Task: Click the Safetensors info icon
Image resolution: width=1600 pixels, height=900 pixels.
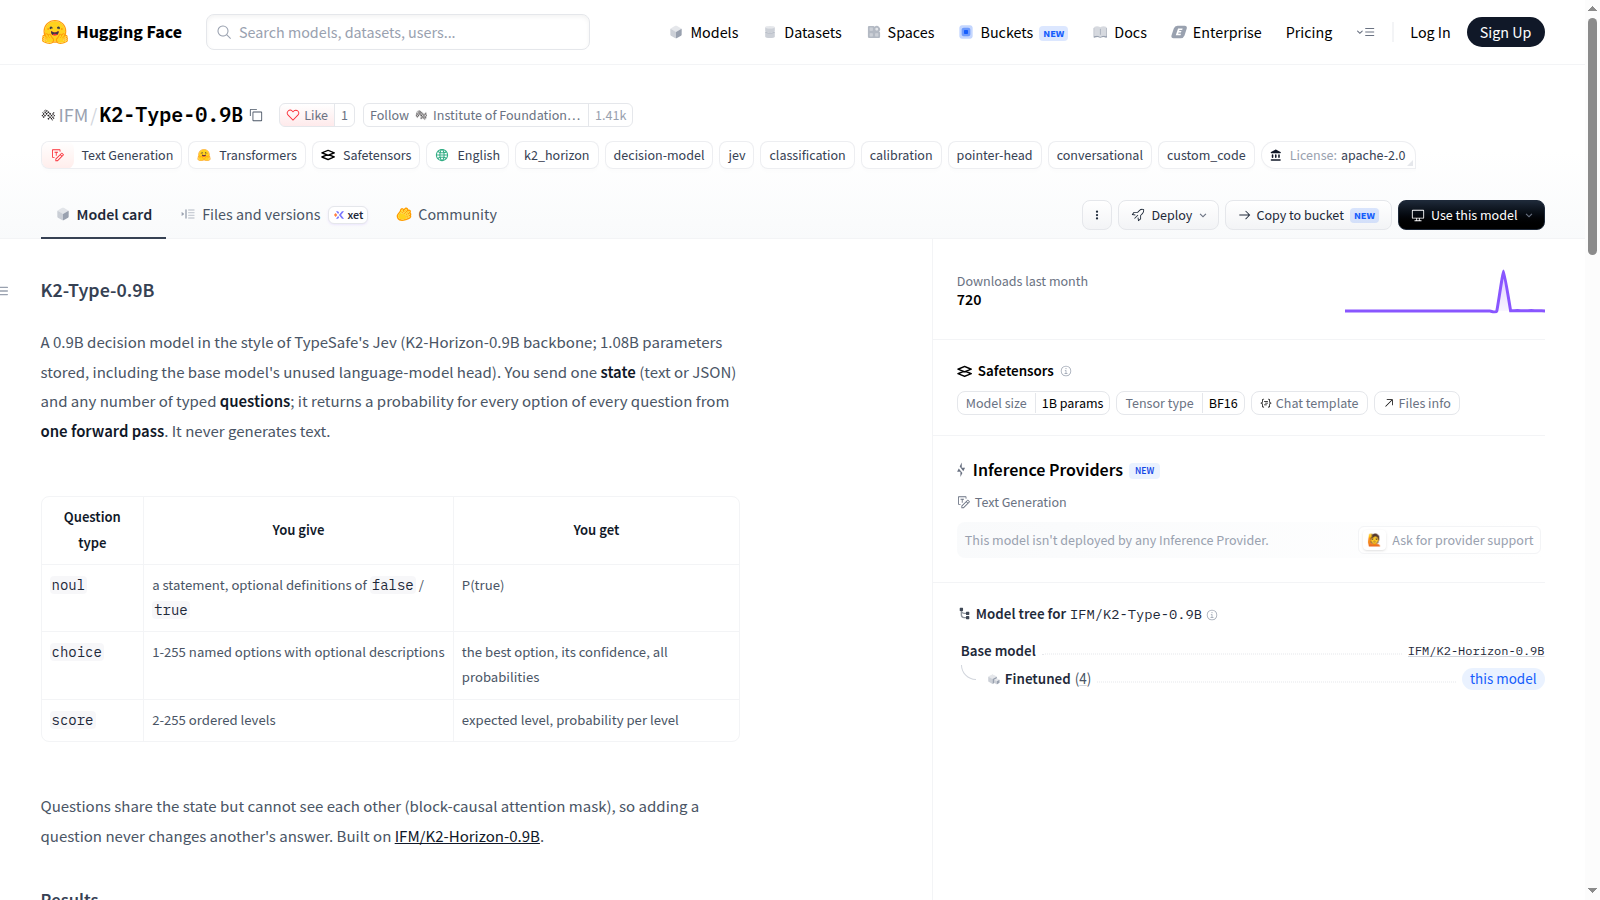Action: [1066, 371]
